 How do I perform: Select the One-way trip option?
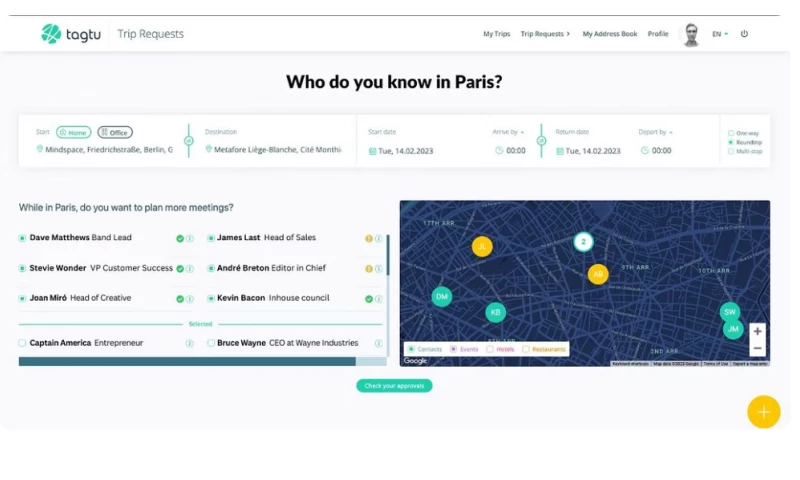tap(731, 132)
